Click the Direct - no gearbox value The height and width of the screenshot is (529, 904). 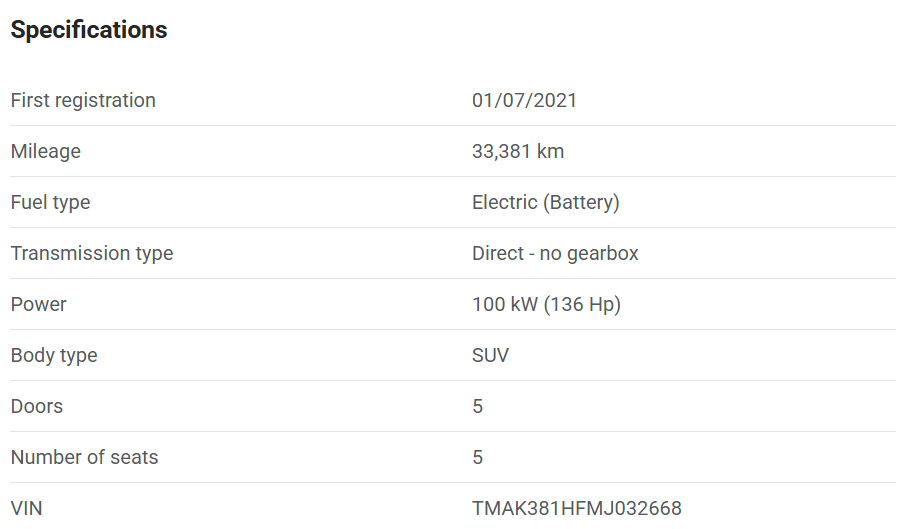point(555,253)
